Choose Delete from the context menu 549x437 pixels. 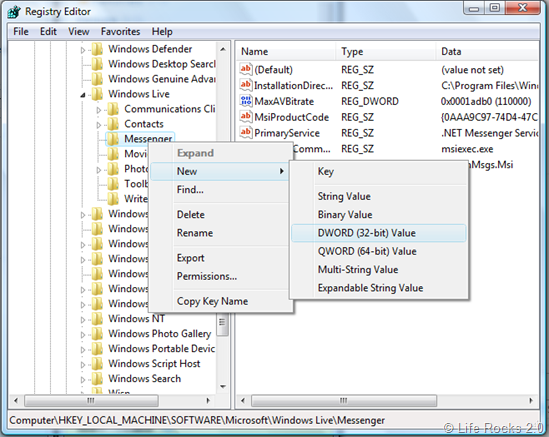[x=220, y=215]
